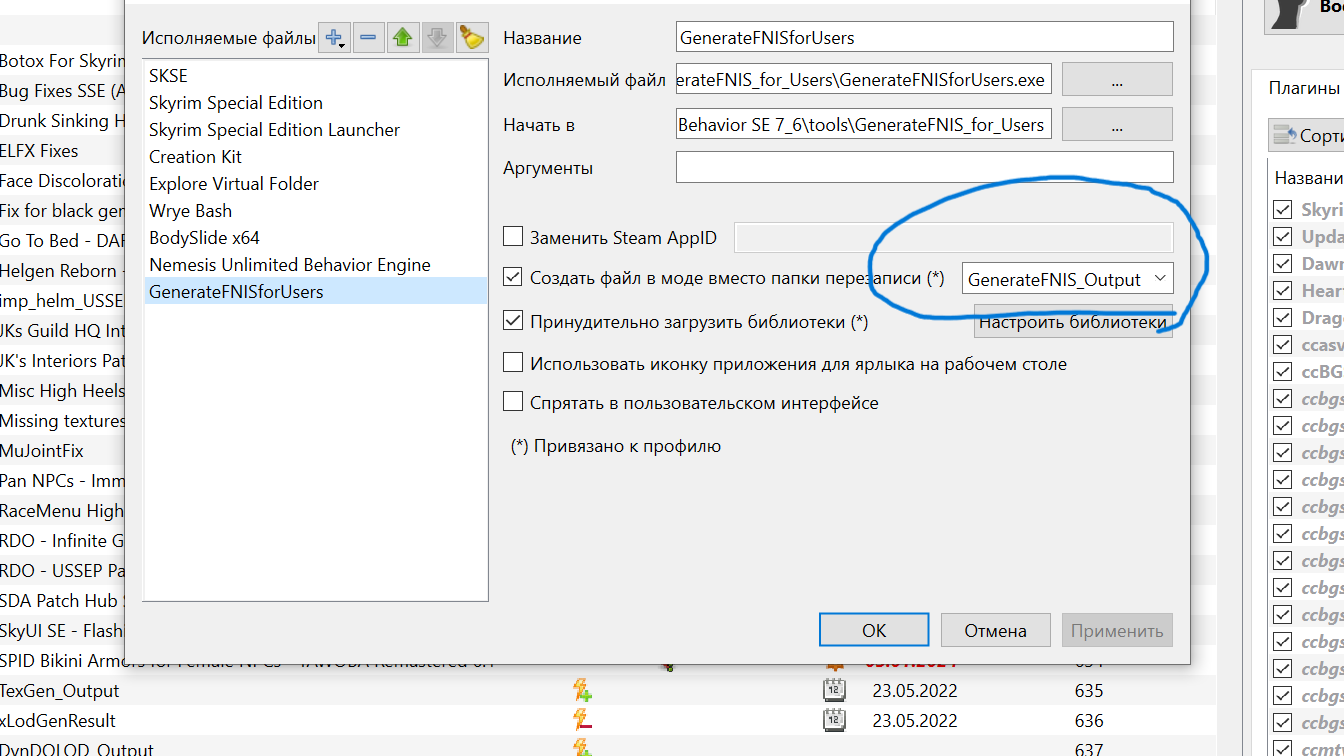Click browse button next to Исполняемый файл
The image size is (1344, 756).
(1116, 79)
